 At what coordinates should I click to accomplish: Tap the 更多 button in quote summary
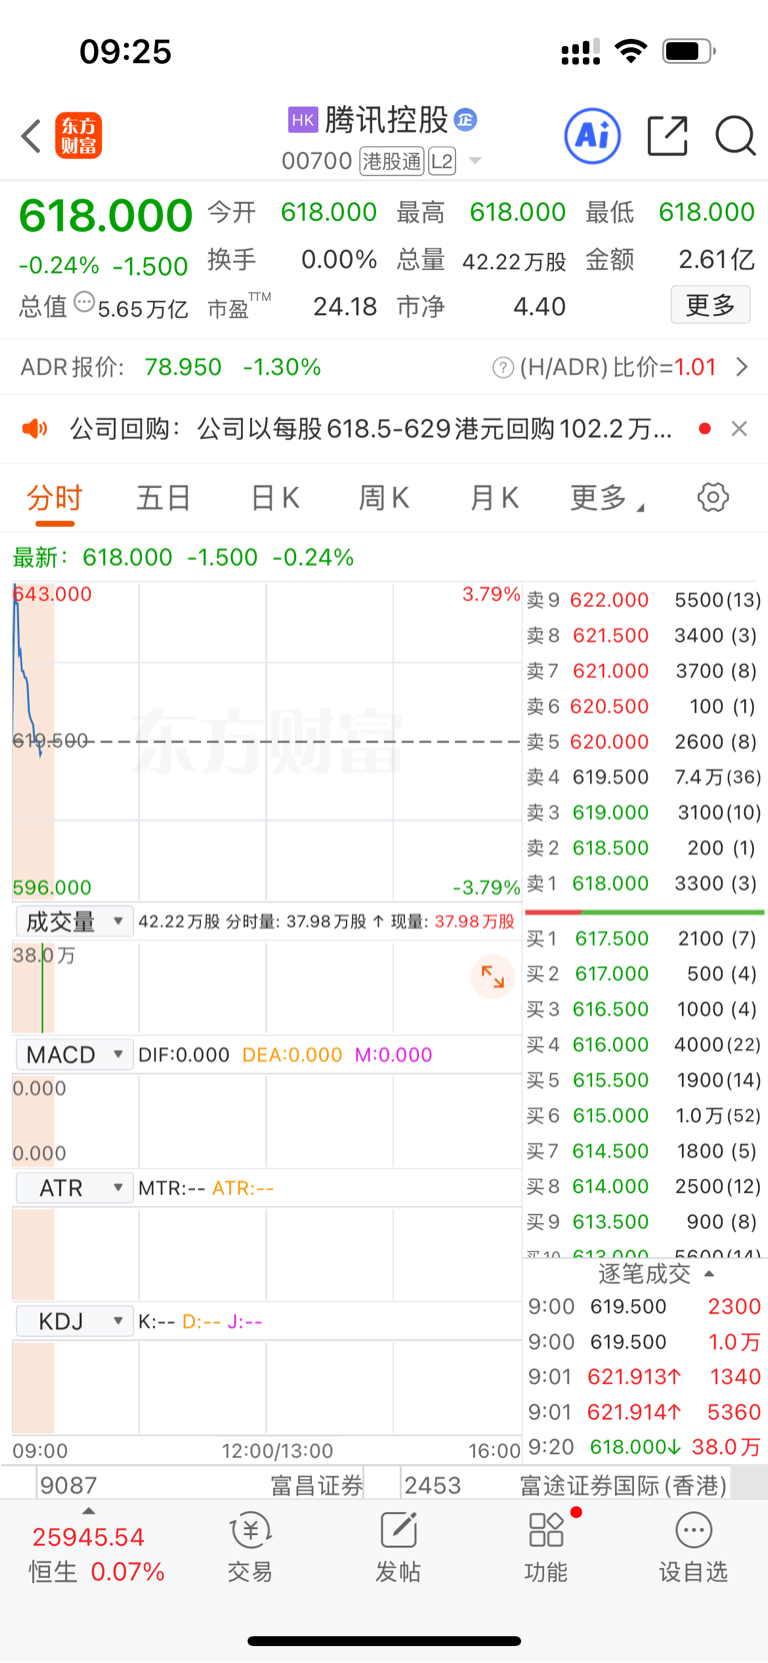pyautogui.click(x=710, y=305)
